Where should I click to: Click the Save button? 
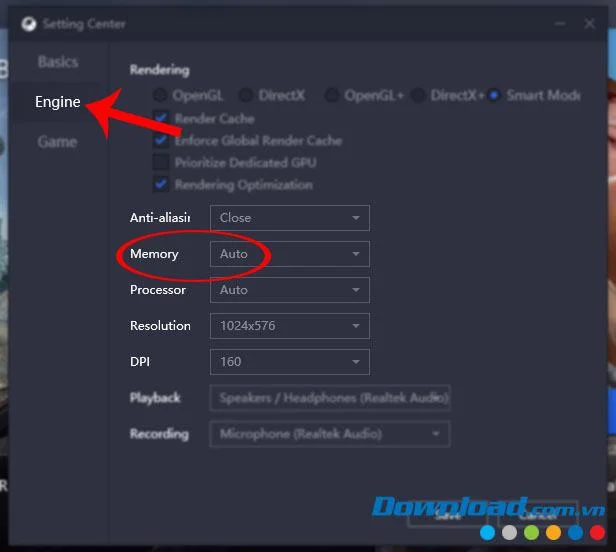[448, 515]
